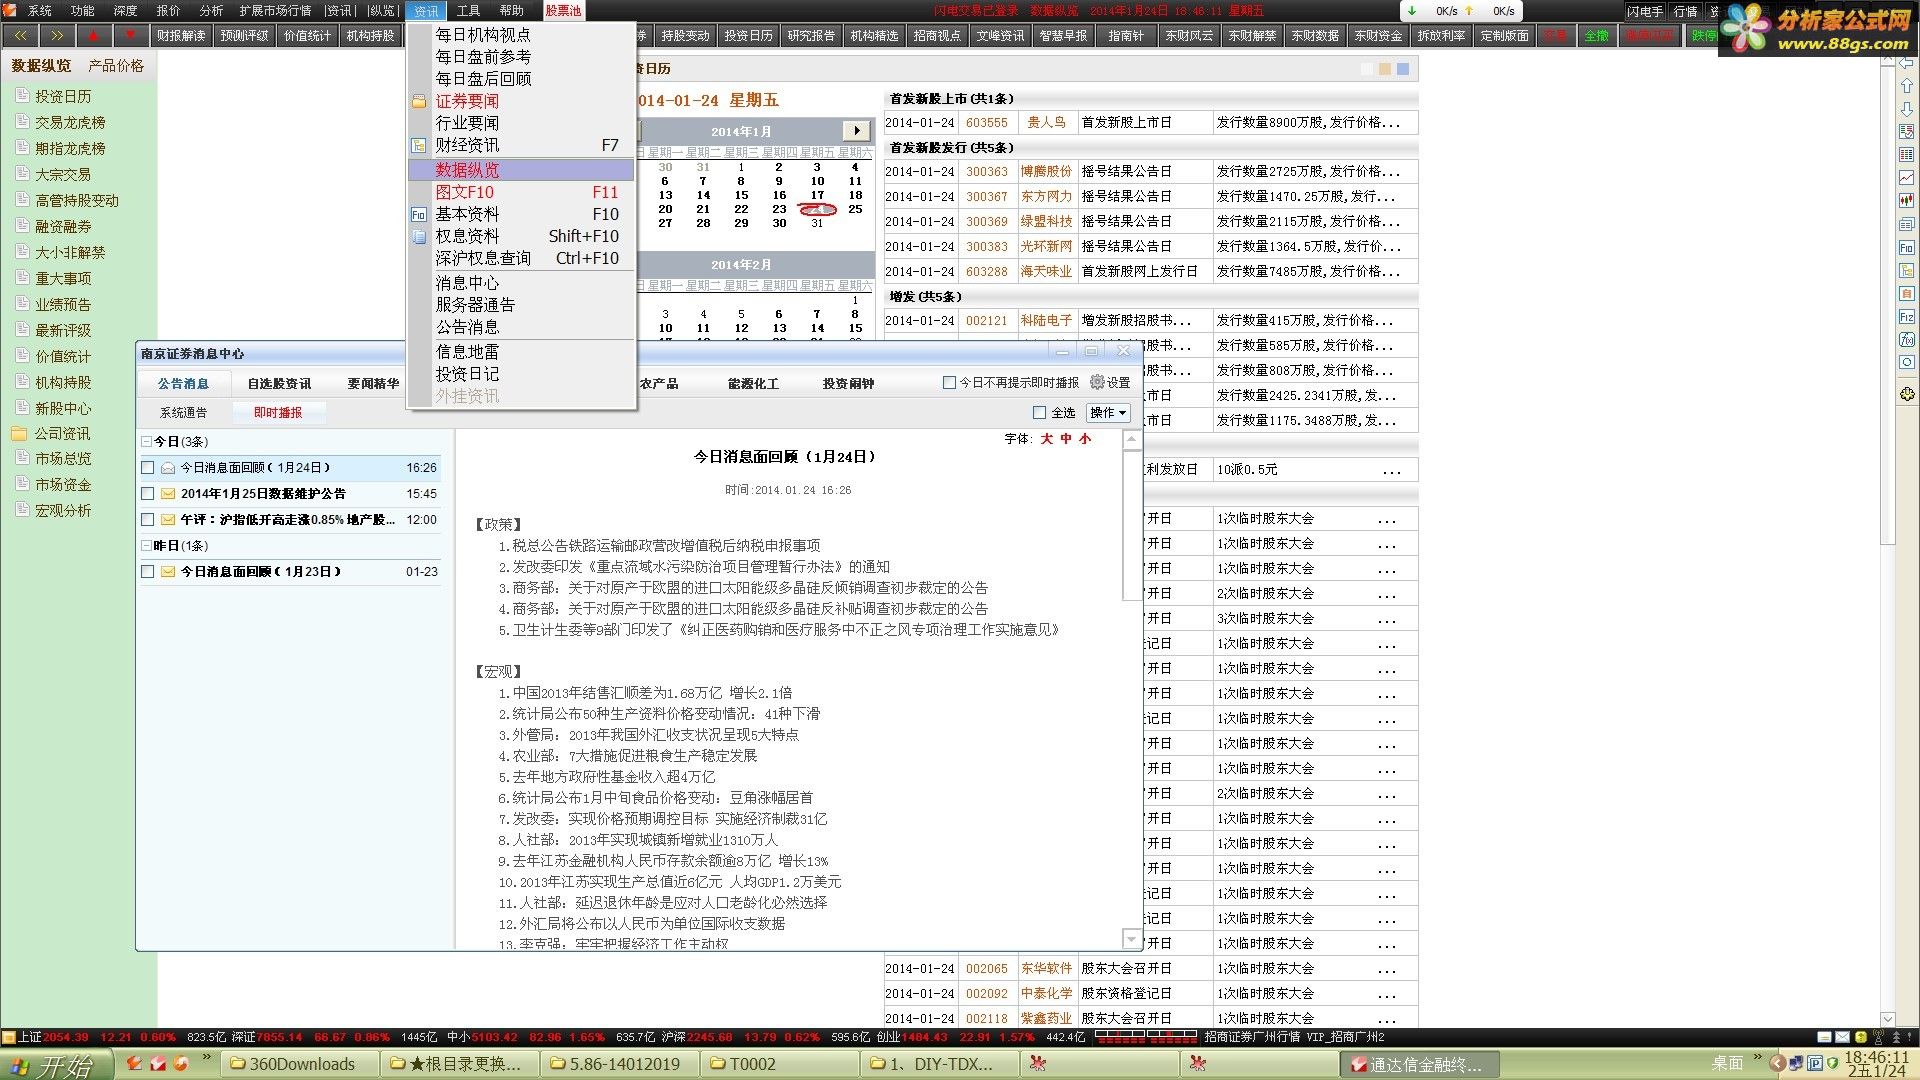Screen dimensions: 1920x1080
Task: Check the box for 午评 message
Action: tap(148, 520)
